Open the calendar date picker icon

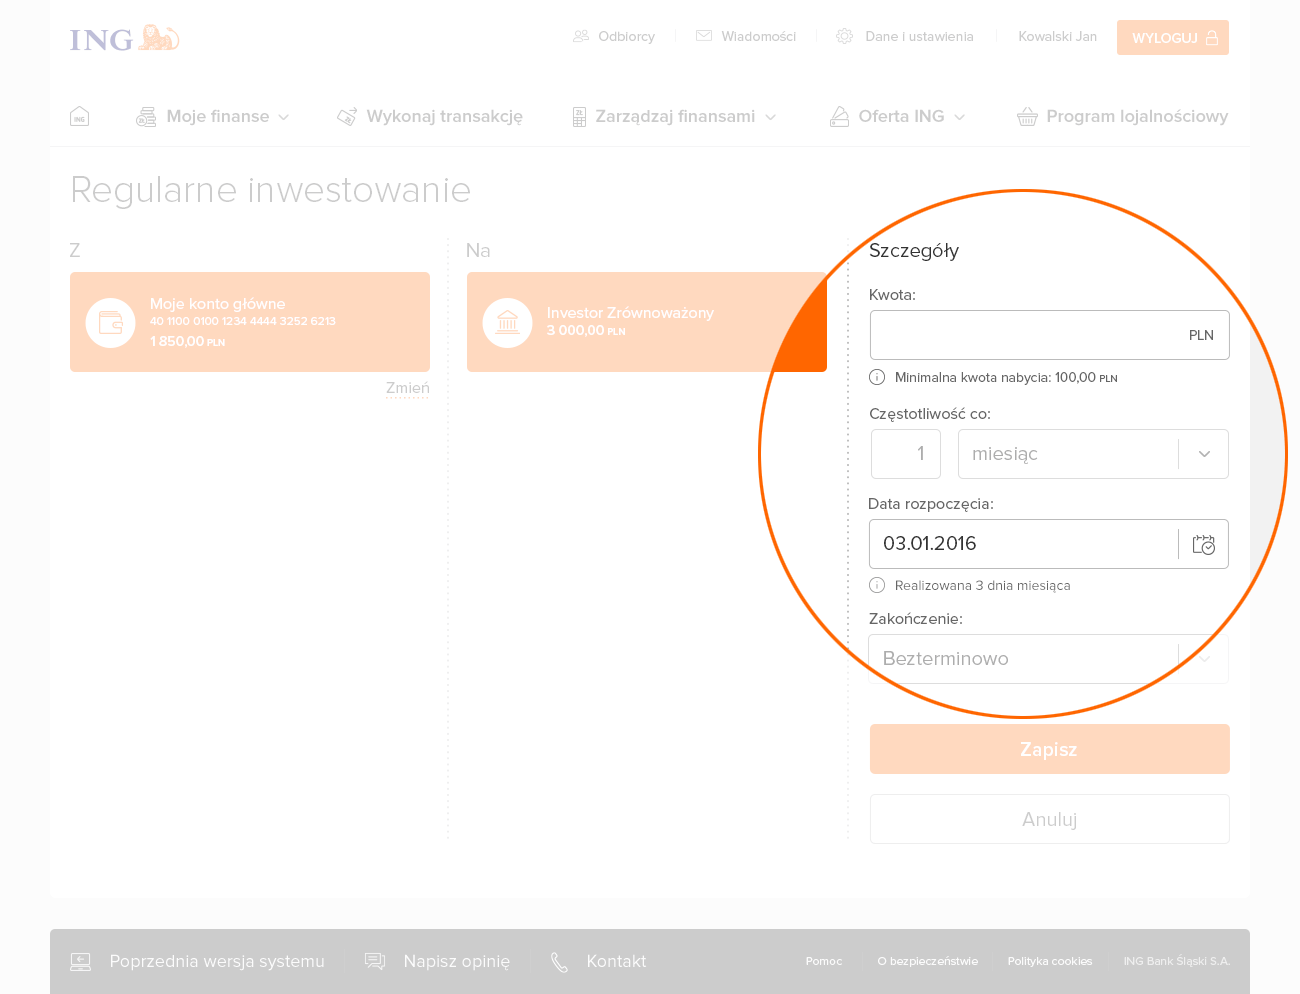point(1204,544)
